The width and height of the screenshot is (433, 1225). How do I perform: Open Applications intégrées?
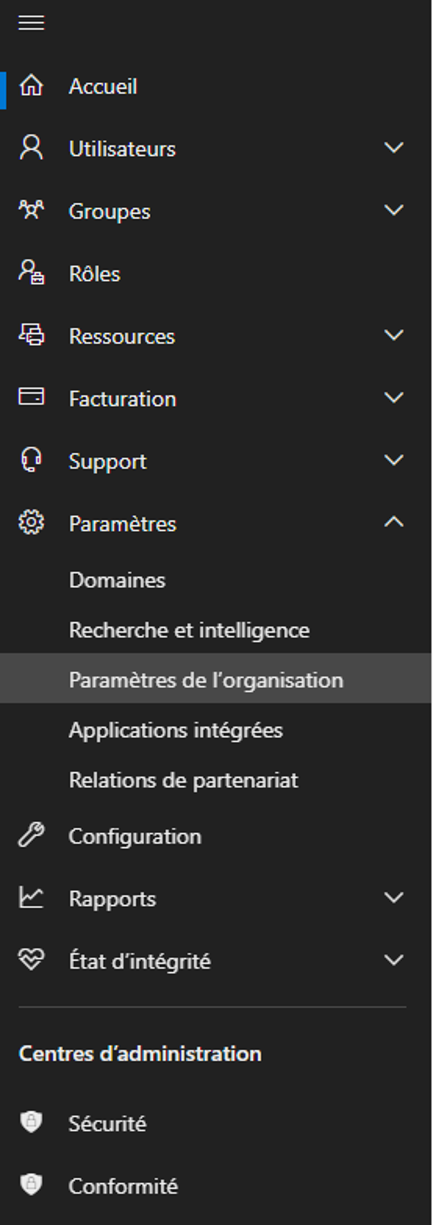pos(176,730)
